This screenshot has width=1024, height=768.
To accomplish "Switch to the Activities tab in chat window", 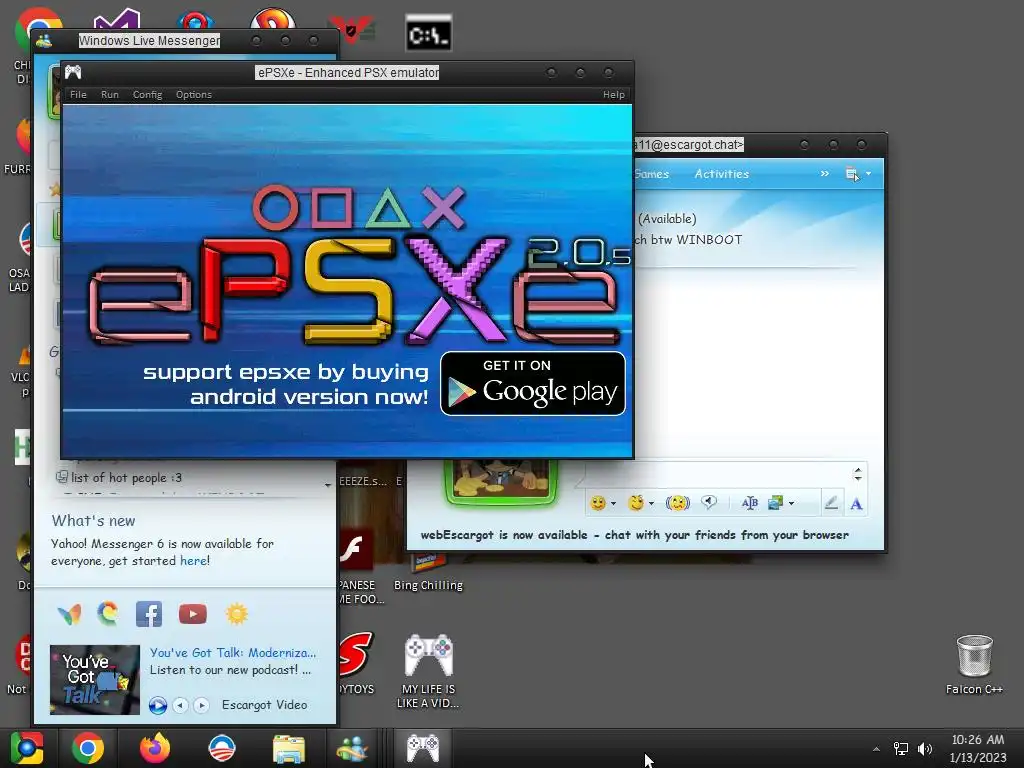I will click(722, 174).
